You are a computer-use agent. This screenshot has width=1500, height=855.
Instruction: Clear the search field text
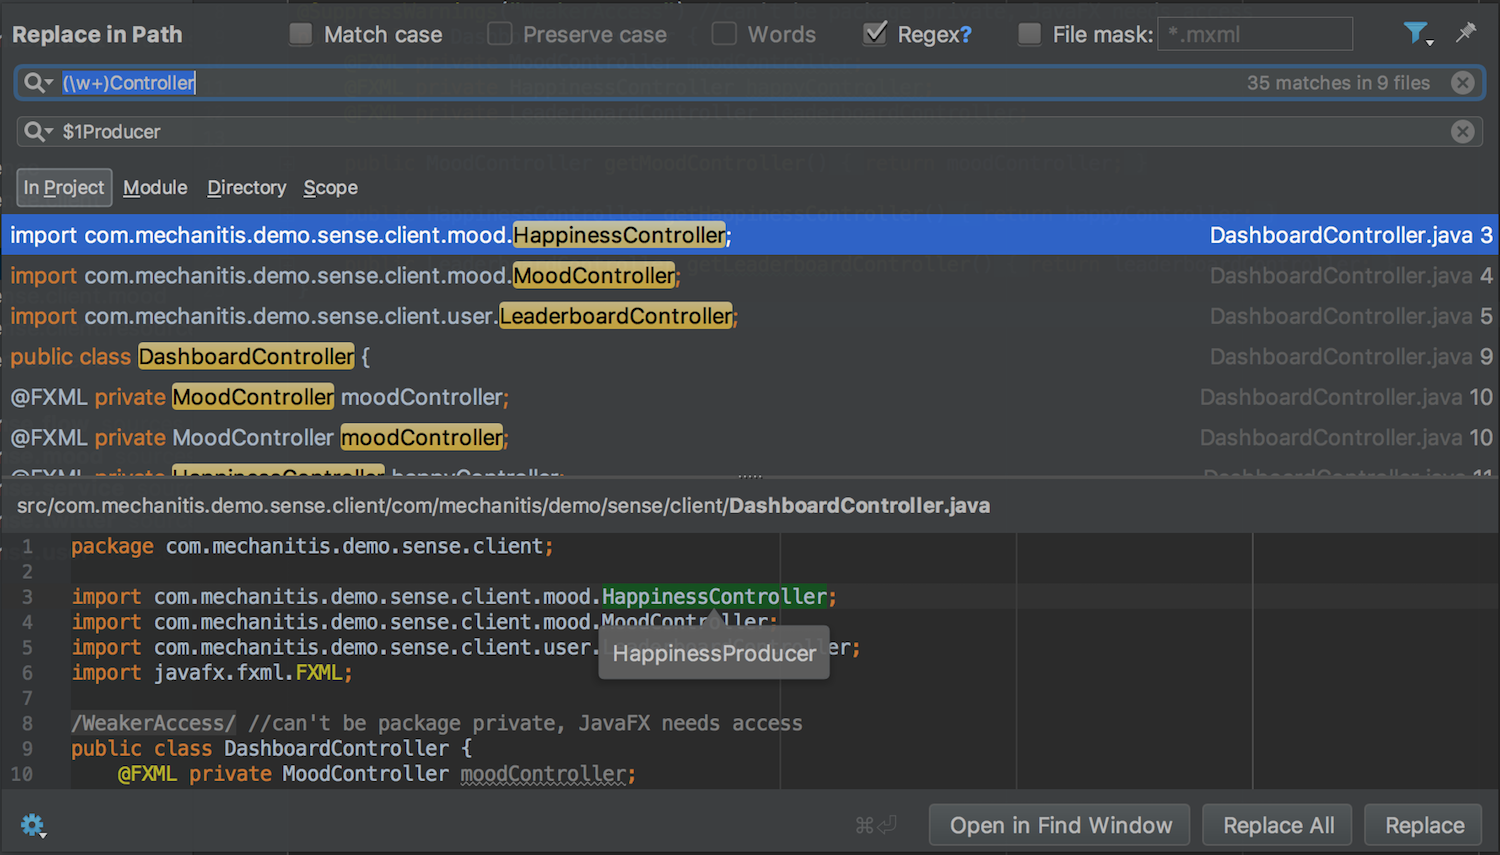coord(1463,83)
